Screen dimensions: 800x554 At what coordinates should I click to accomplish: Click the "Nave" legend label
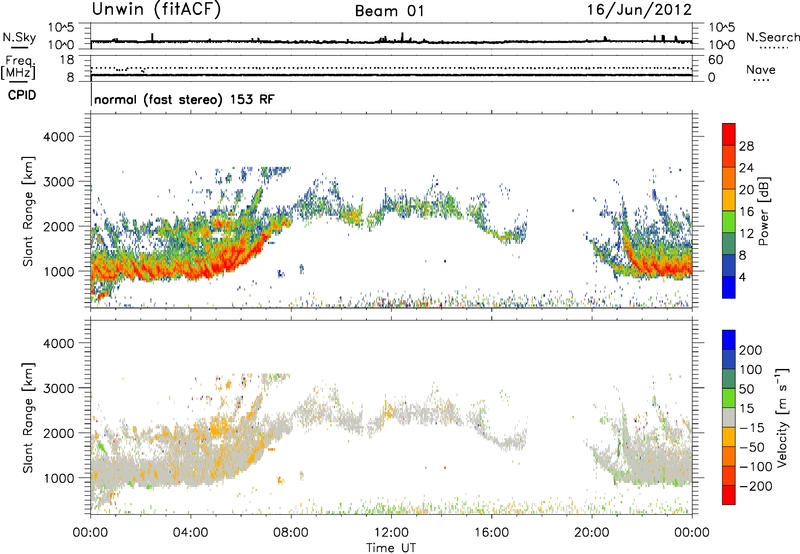coord(761,70)
